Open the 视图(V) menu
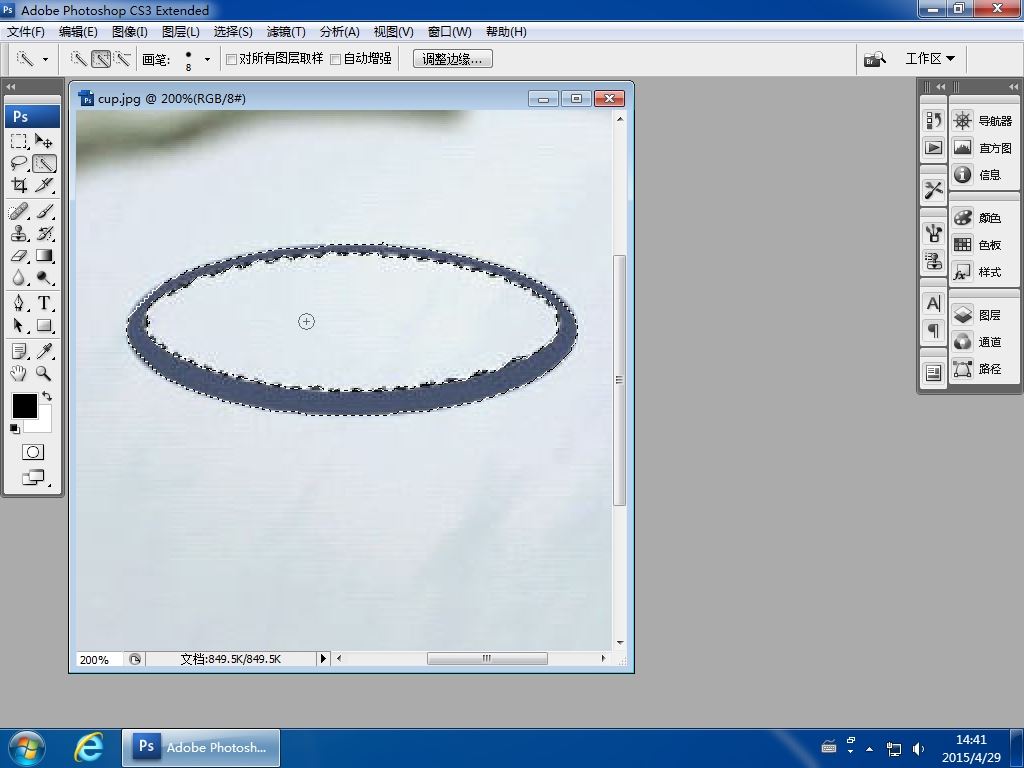Image resolution: width=1024 pixels, height=768 pixels. coord(393,32)
